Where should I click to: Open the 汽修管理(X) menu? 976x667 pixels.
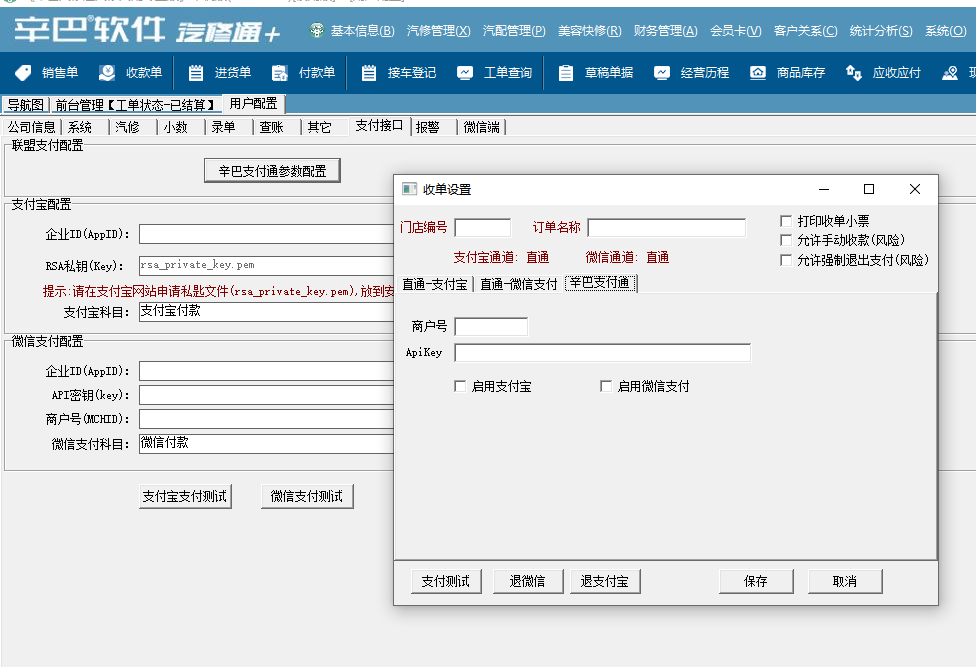(438, 30)
